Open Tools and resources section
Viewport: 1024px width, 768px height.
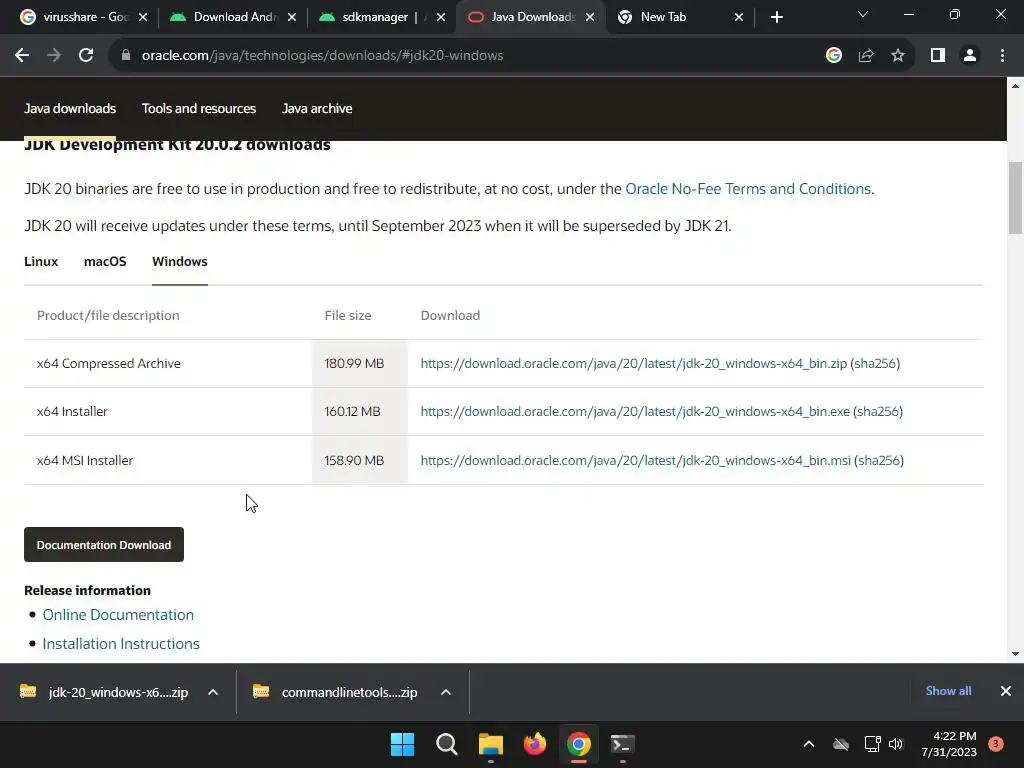pyautogui.click(x=199, y=108)
